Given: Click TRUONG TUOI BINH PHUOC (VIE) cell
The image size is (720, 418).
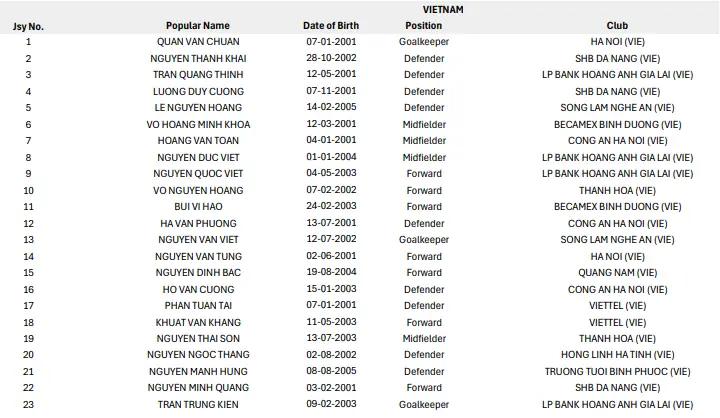Looking at the screenshot, I should click(617, 371).
